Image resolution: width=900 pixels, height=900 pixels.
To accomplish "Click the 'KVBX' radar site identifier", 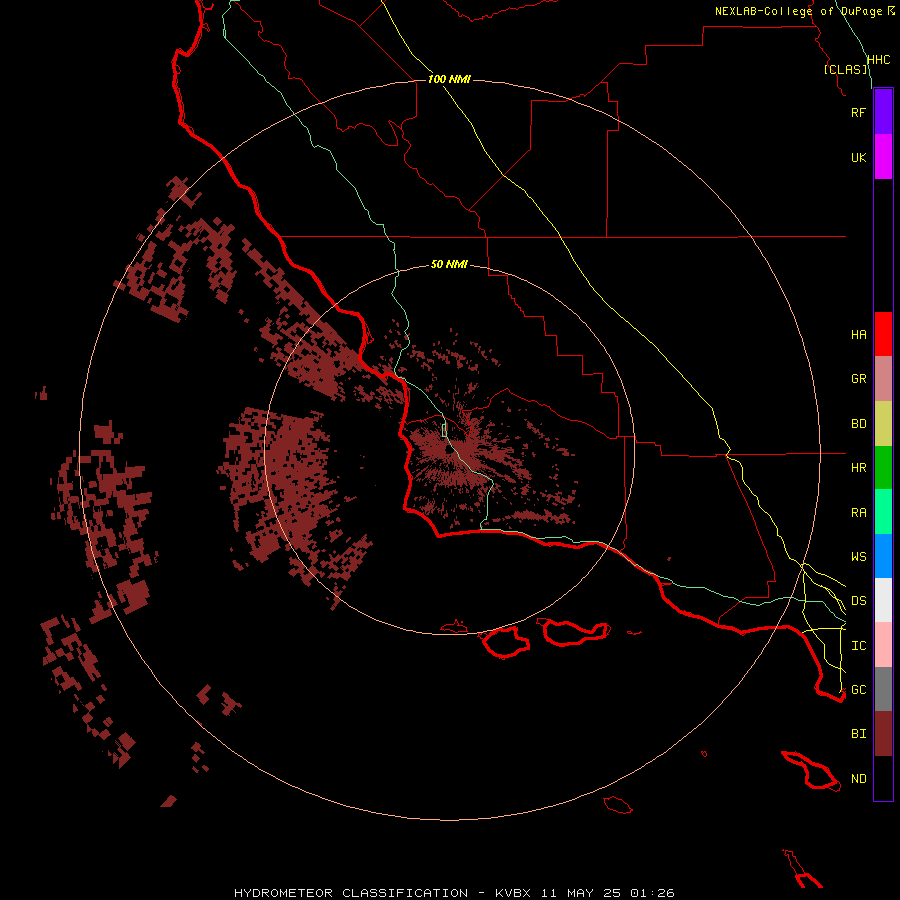I will click(513, 893).
